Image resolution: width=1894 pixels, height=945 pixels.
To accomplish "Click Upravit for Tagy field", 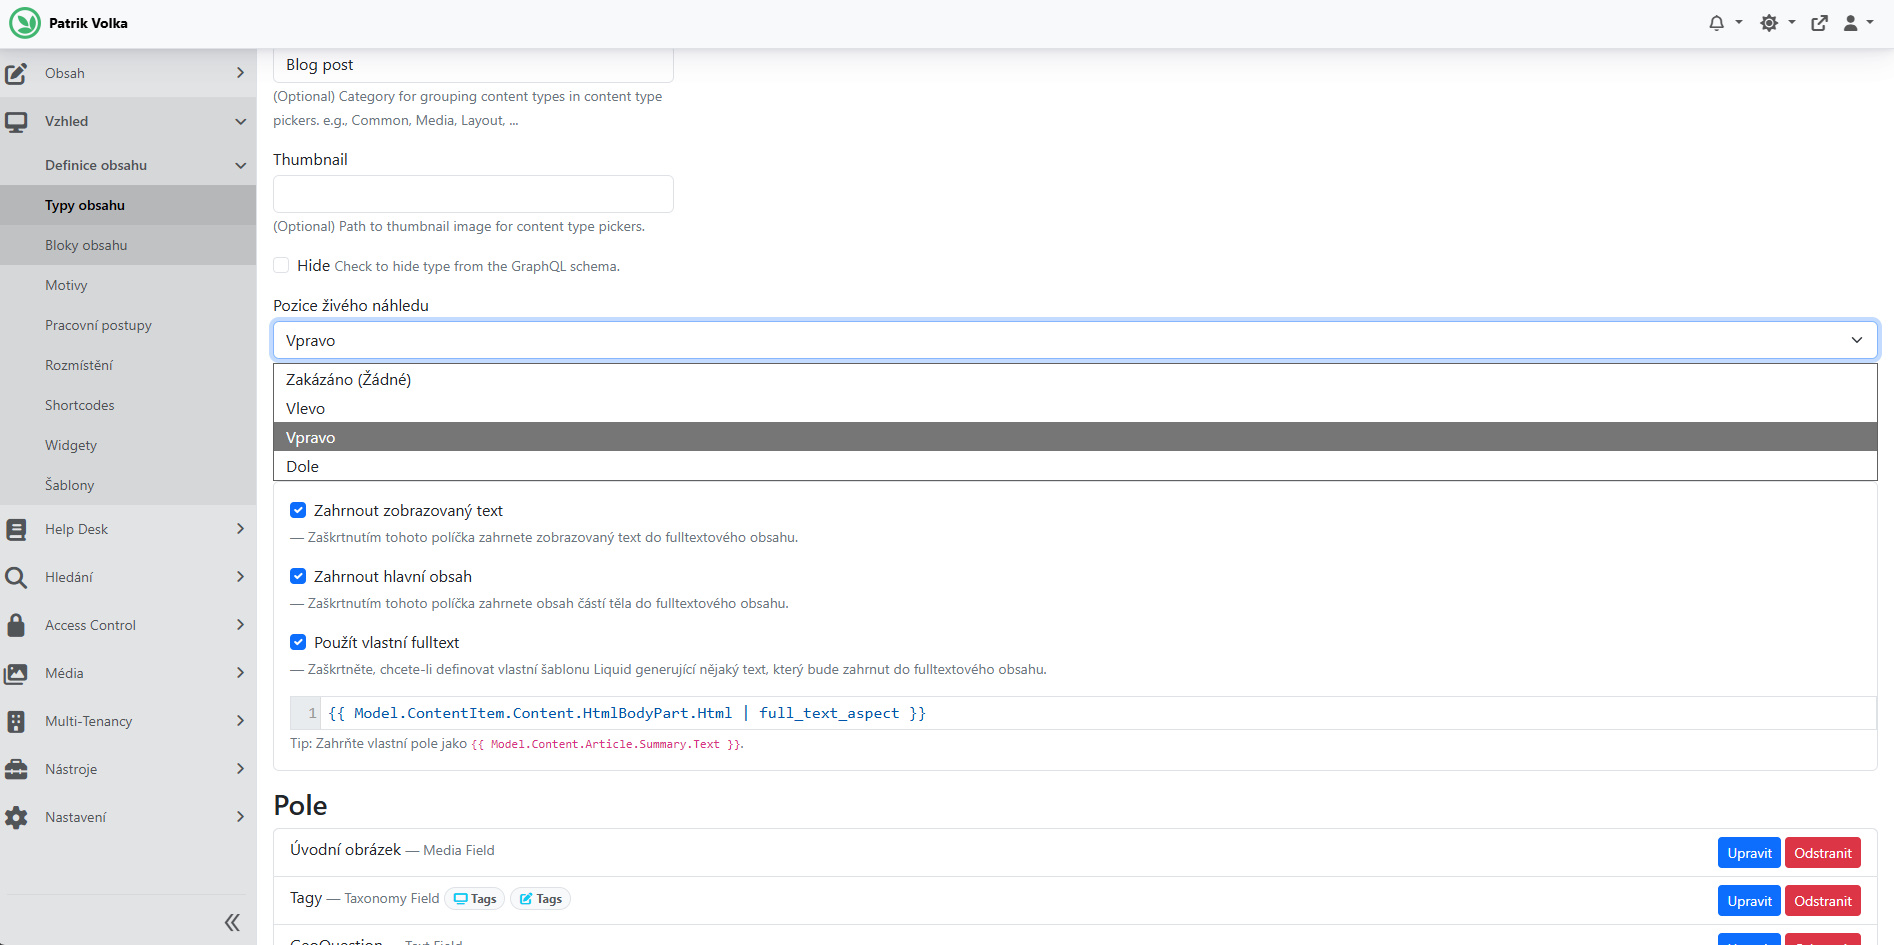I will tap(1749, 901).
